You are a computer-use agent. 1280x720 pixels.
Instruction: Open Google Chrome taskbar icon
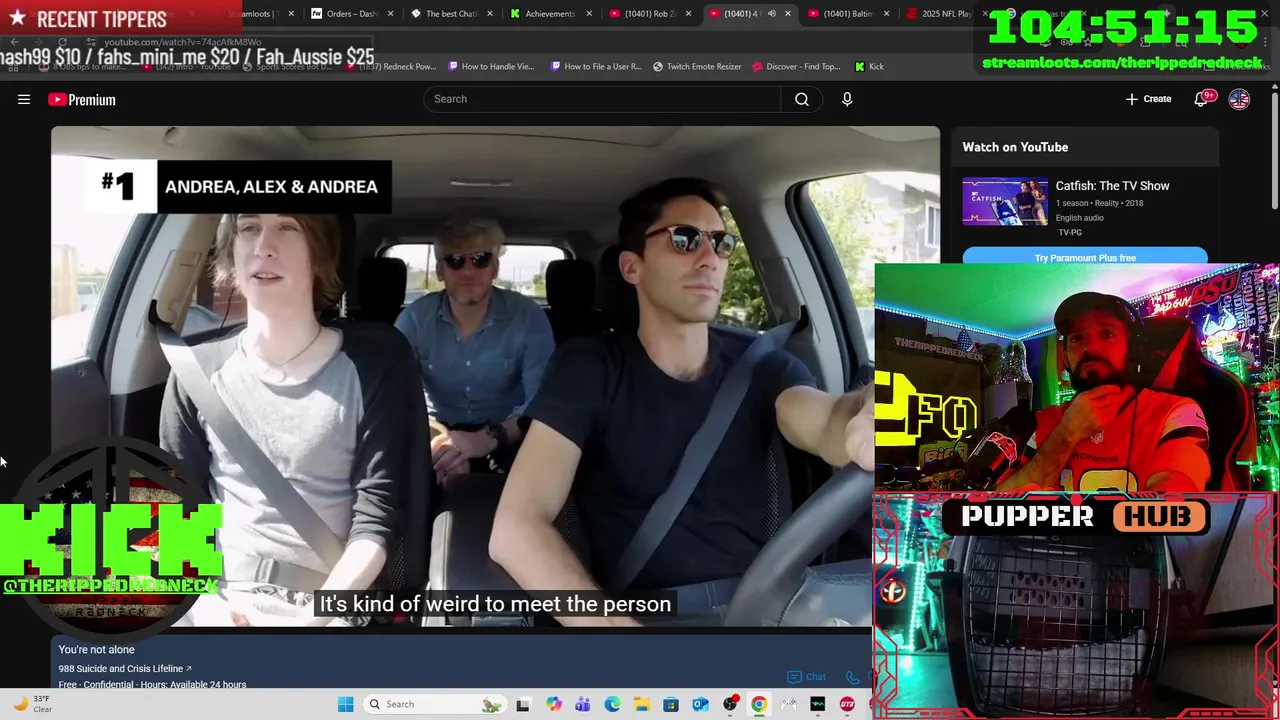pos(759,704)
